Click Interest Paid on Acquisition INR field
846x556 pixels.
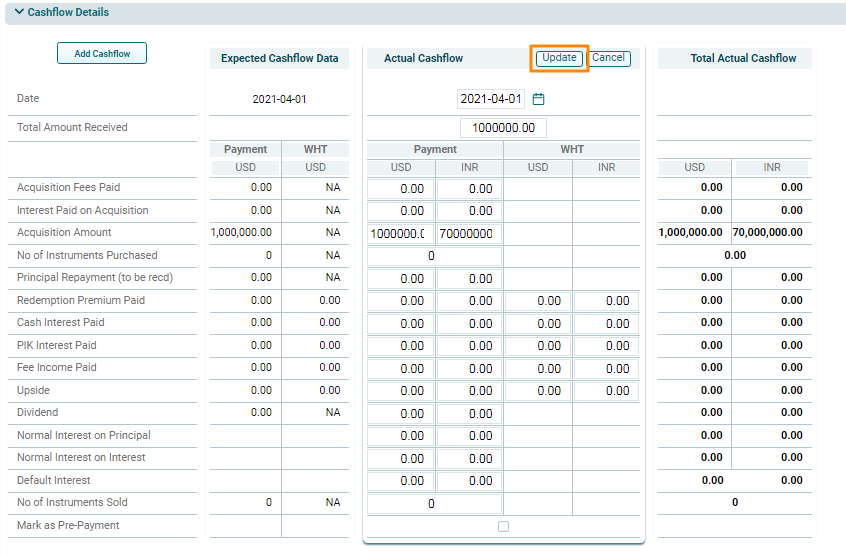tap(468, 211)
